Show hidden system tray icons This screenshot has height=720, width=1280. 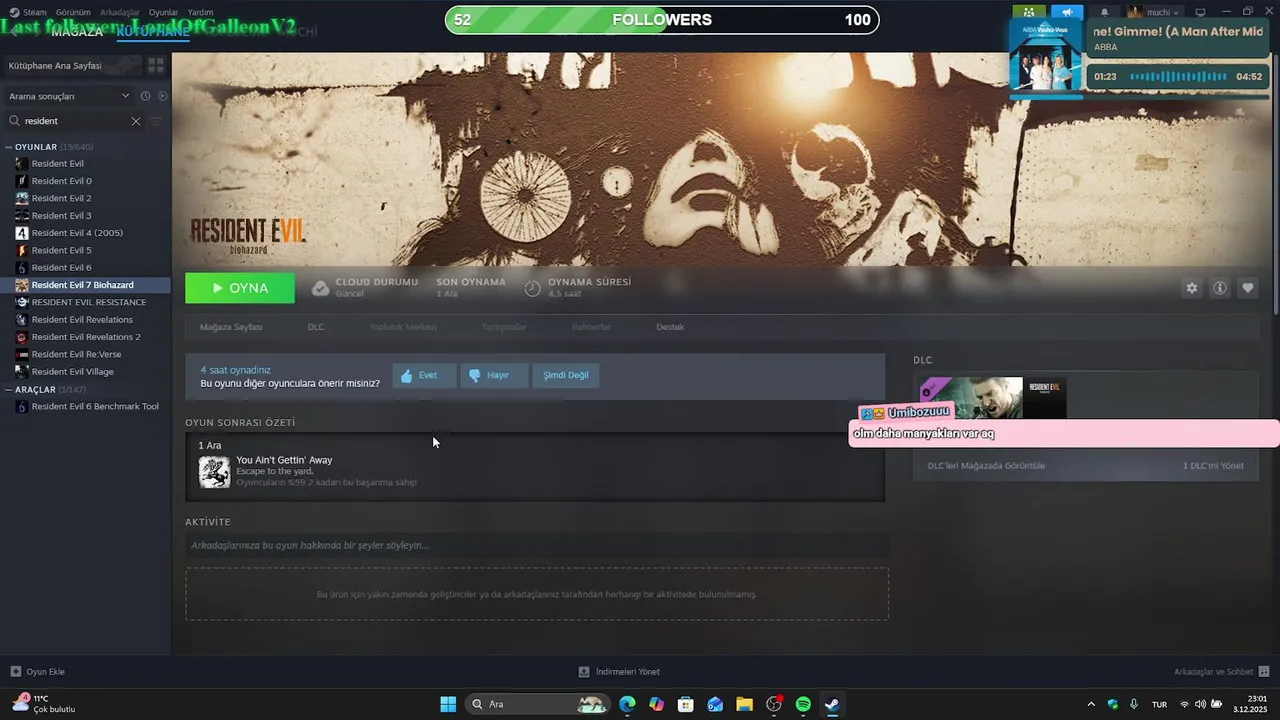click(1091, 704)
